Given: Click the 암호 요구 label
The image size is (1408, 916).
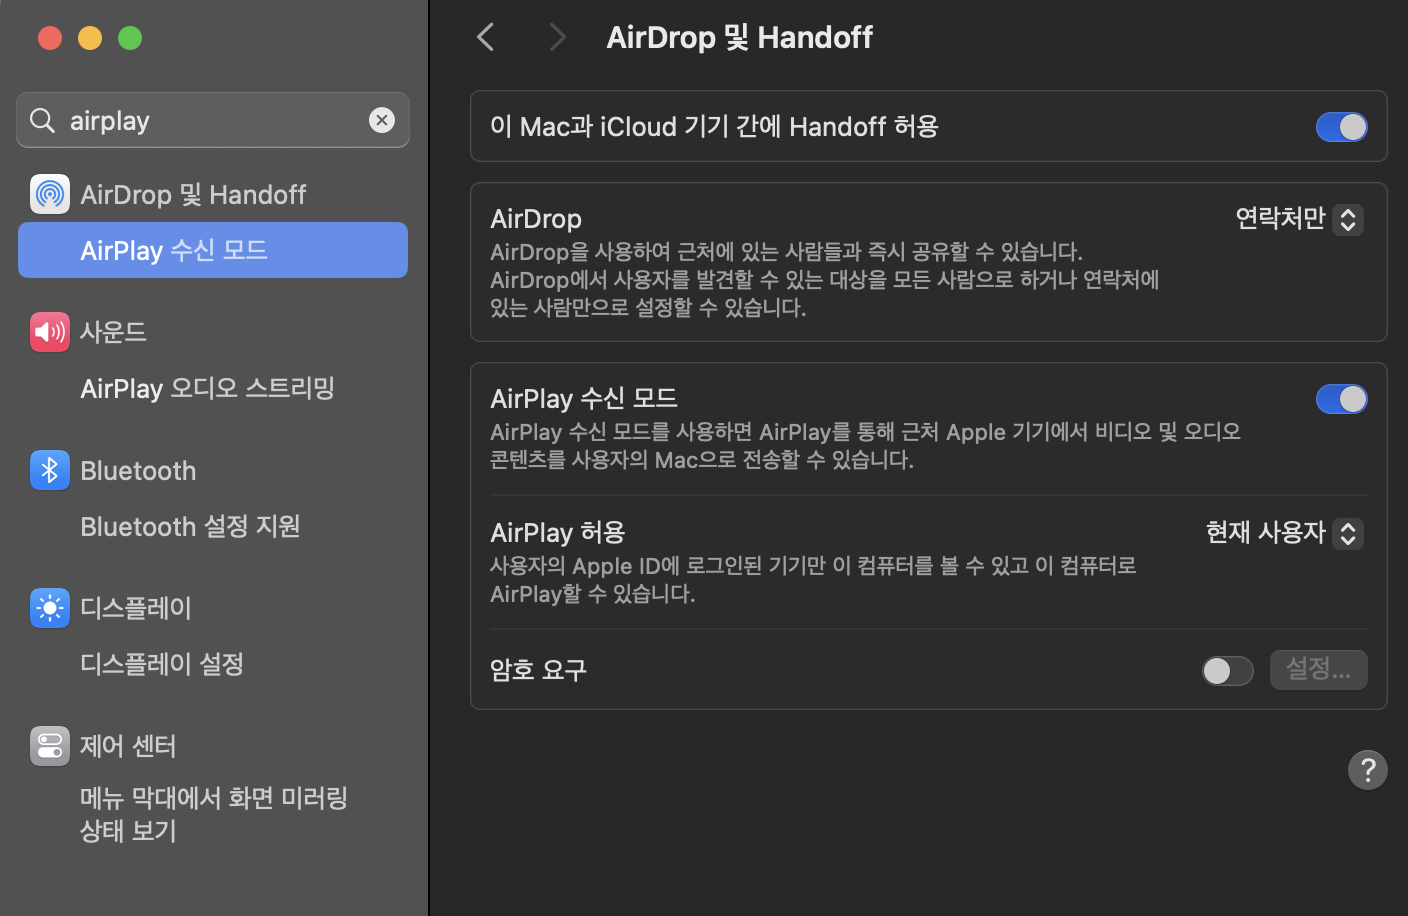Looking at the screenshot, I should [x=538, y=670].
